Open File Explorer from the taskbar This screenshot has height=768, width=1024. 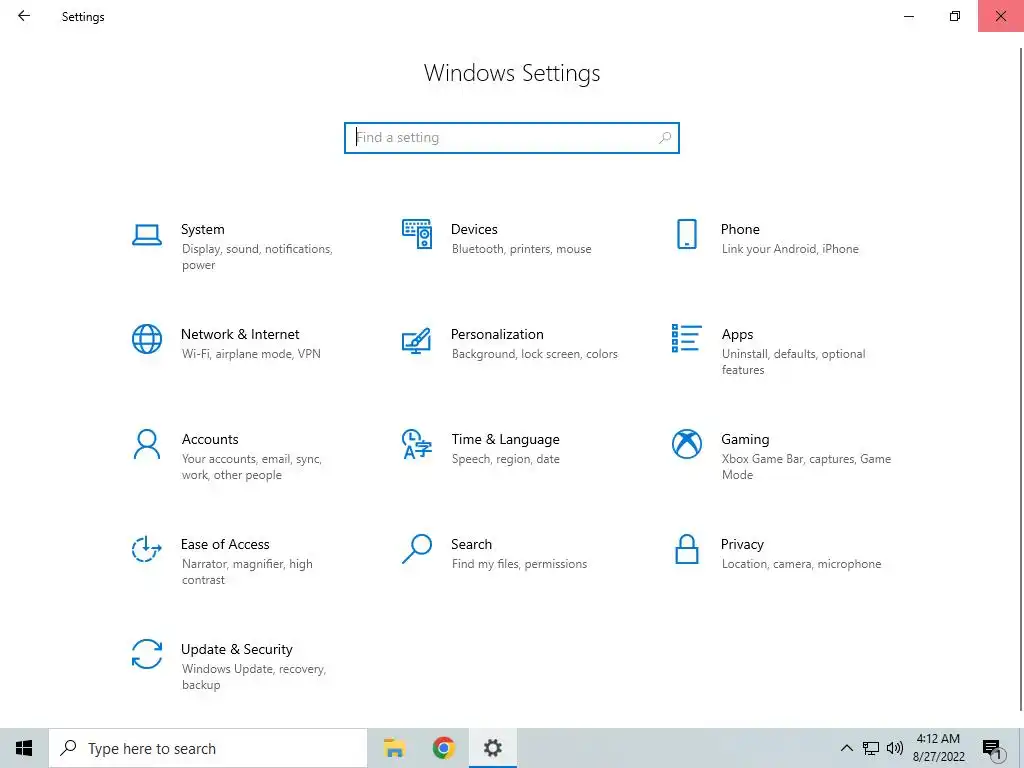pos(394,748)
